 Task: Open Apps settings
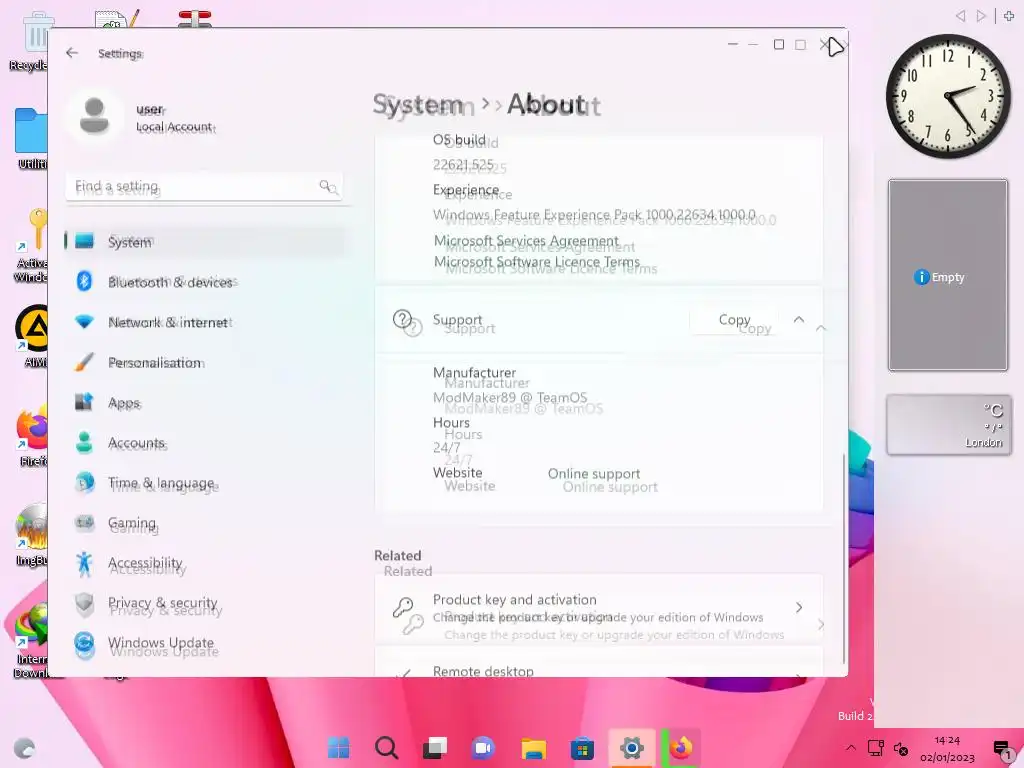[x=204, y=402]
